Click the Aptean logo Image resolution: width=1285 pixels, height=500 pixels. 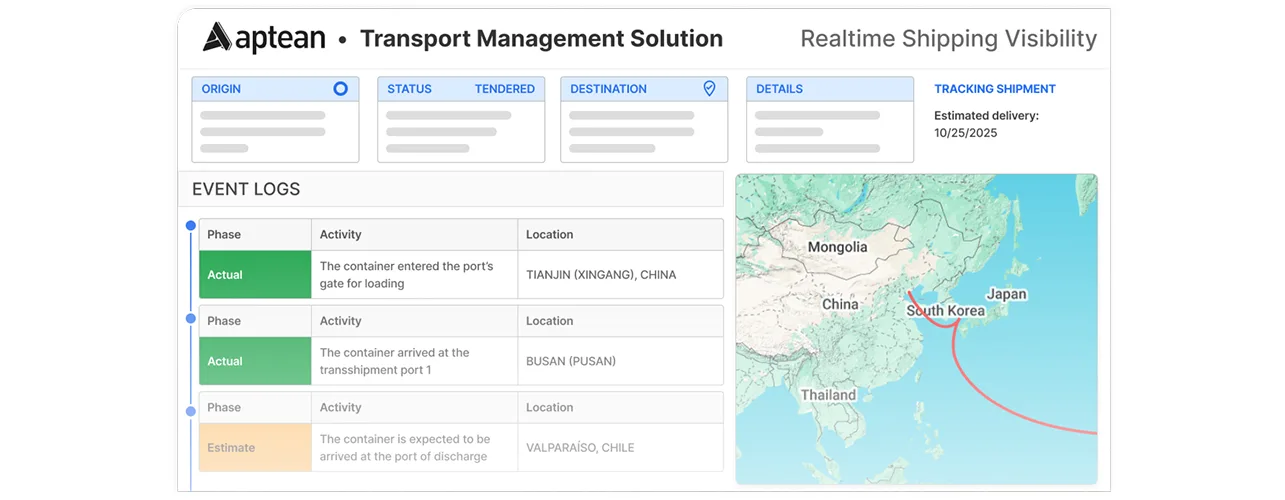[264, 38]
